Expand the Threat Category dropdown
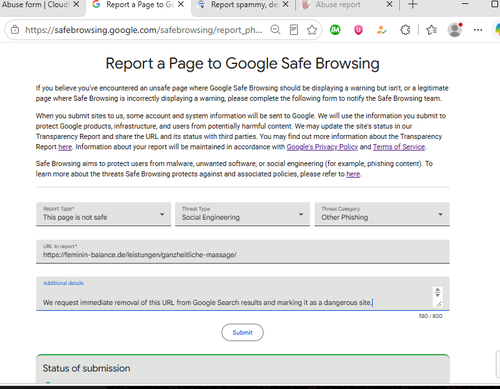500x389 pixels. [382, 214]
